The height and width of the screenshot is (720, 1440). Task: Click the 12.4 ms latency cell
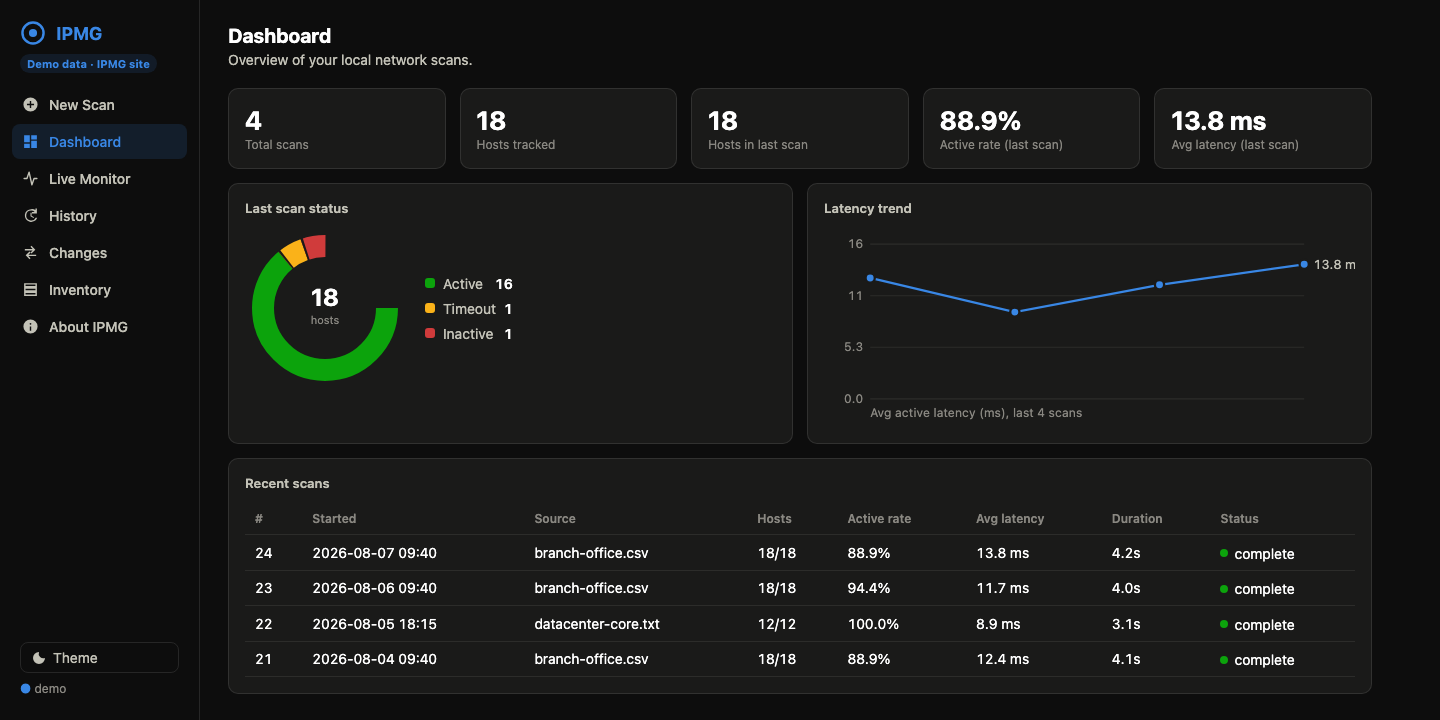(1002, 659)
